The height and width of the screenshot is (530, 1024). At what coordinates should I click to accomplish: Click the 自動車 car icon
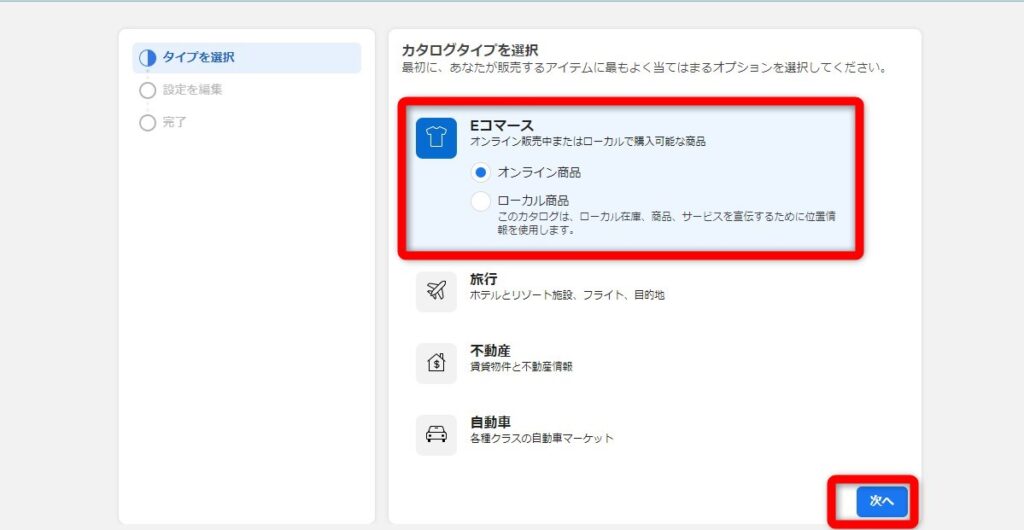[x=436, y=435]
